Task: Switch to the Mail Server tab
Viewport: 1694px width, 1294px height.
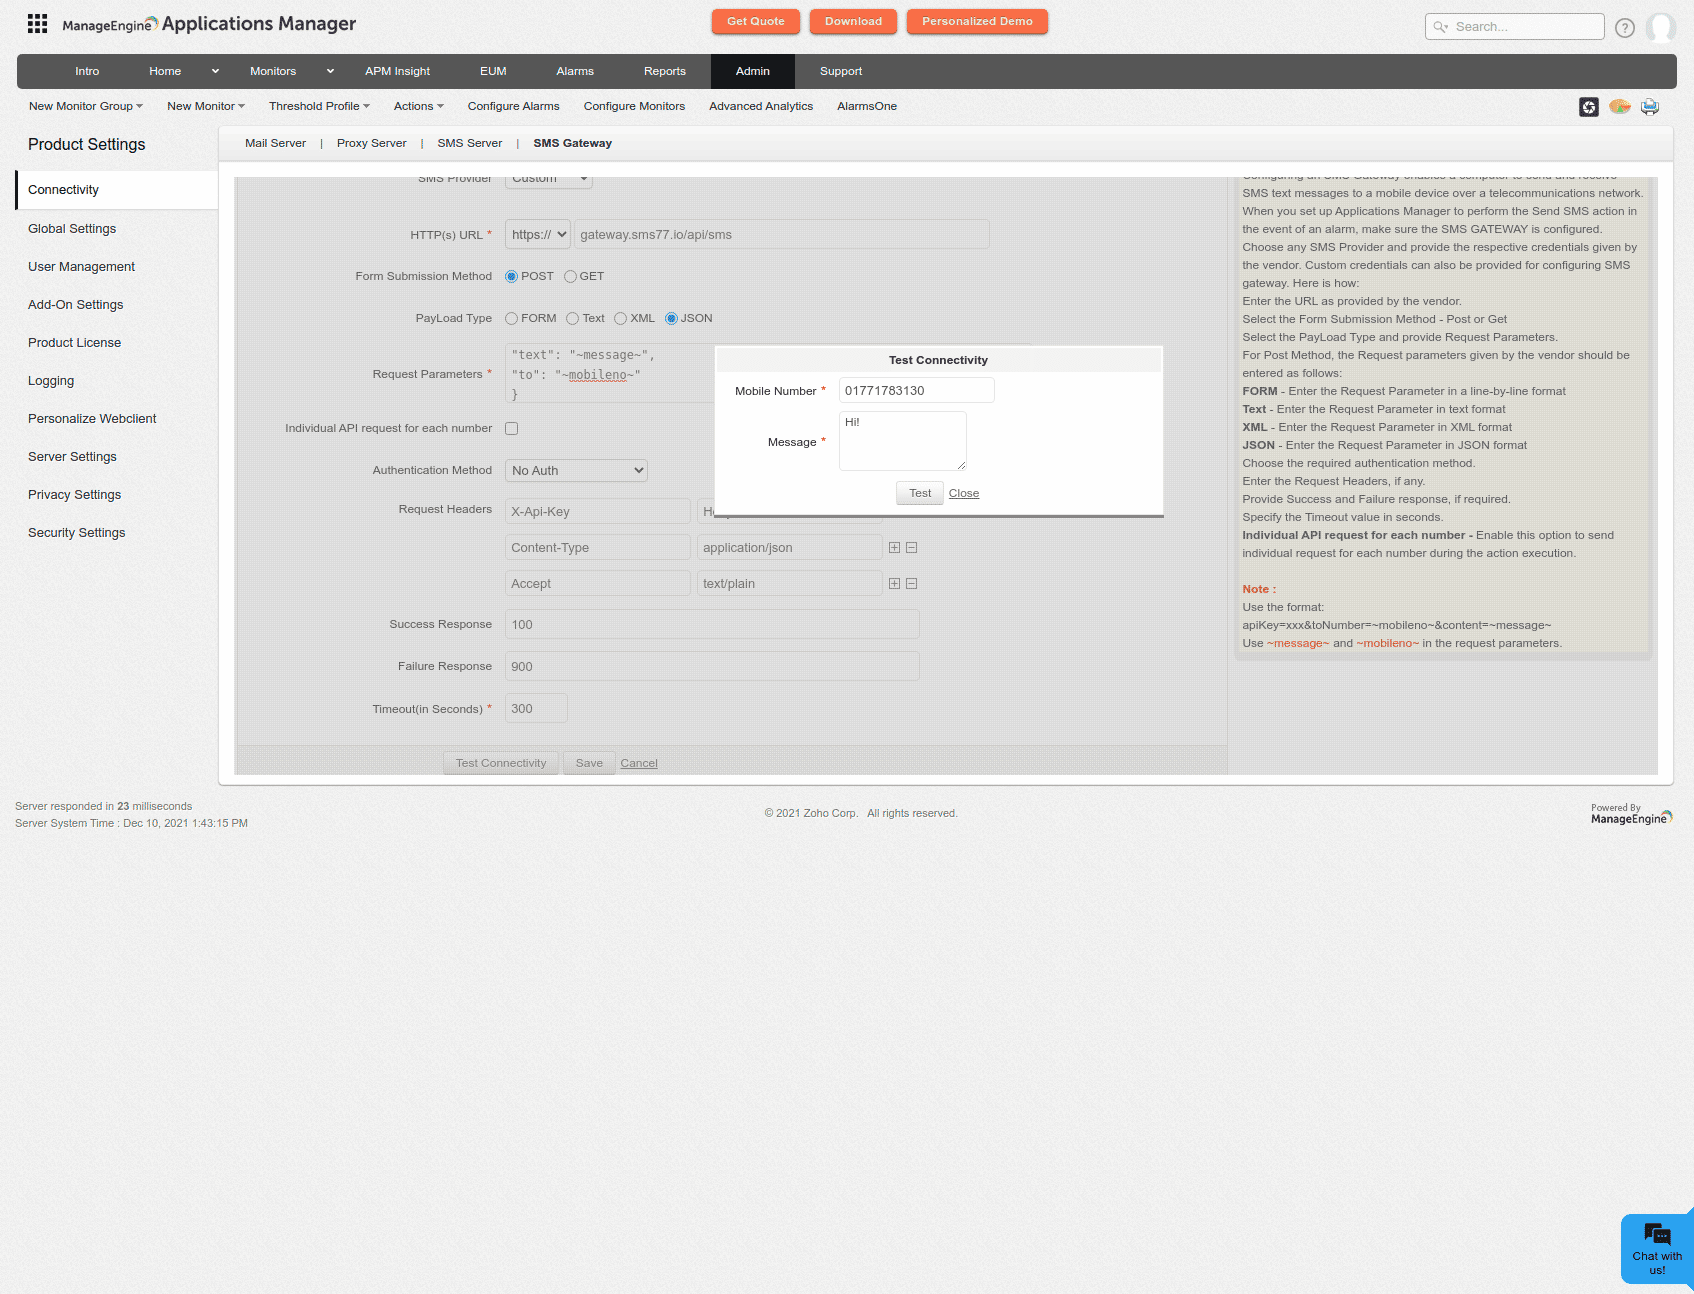Action: coord(275,144)
